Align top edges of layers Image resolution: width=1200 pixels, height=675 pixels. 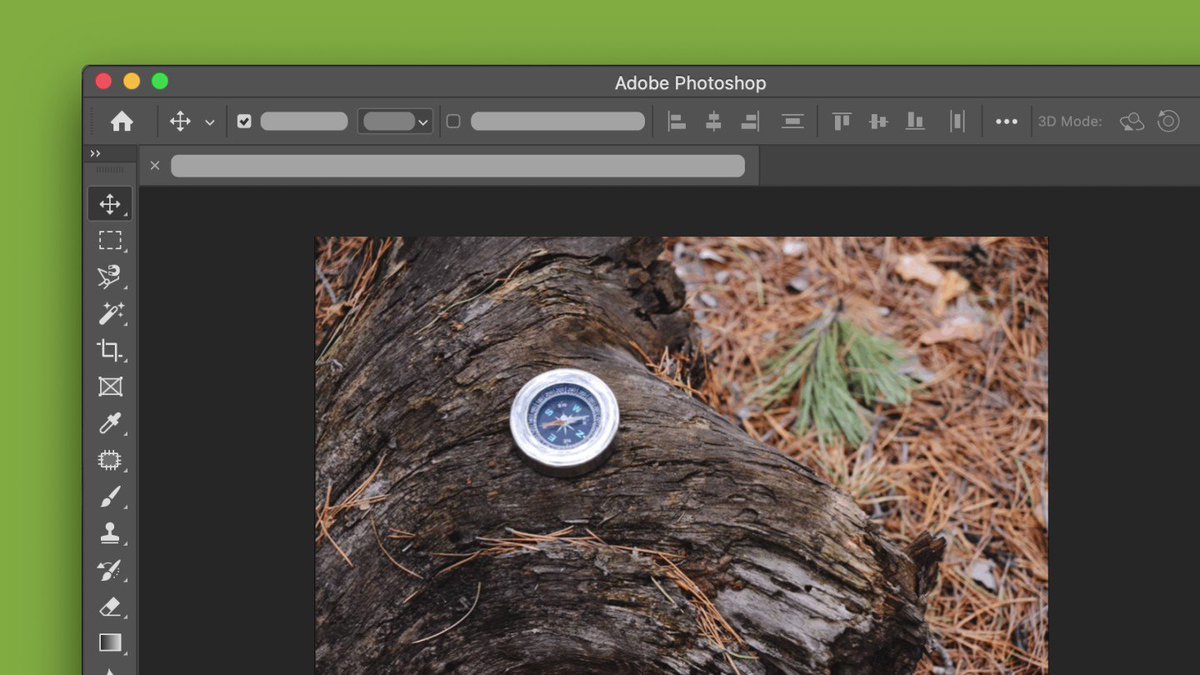(842, 121)
